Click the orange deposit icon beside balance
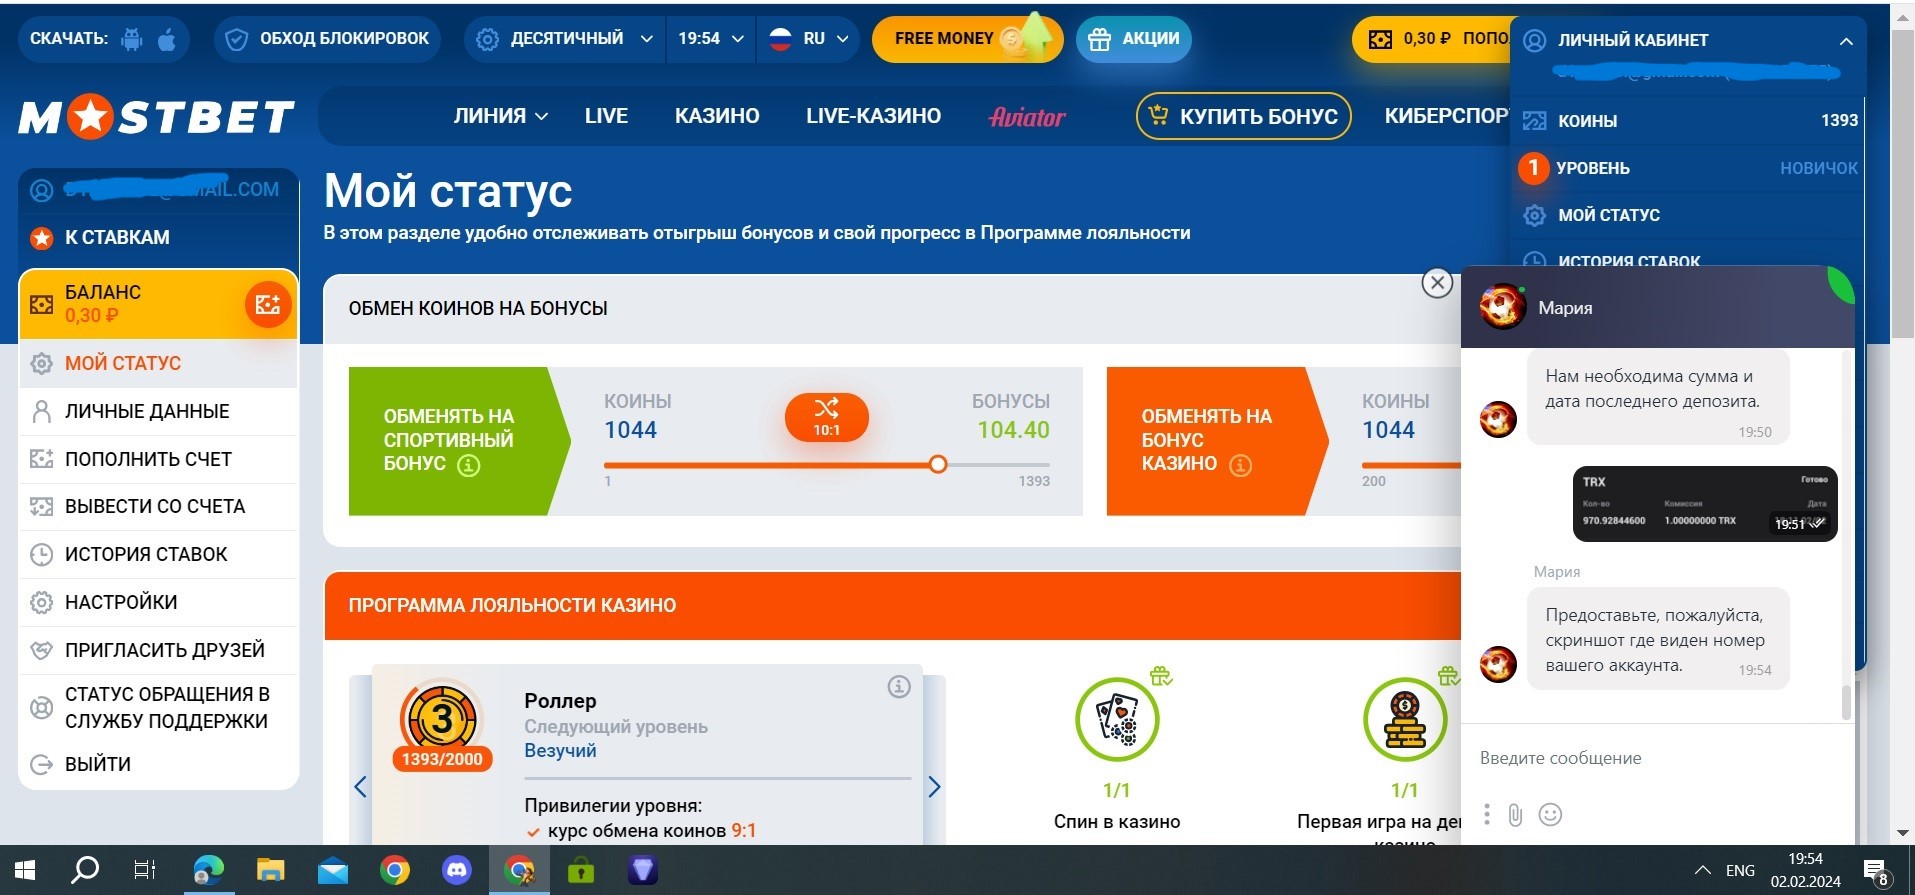 click(267, 305)
